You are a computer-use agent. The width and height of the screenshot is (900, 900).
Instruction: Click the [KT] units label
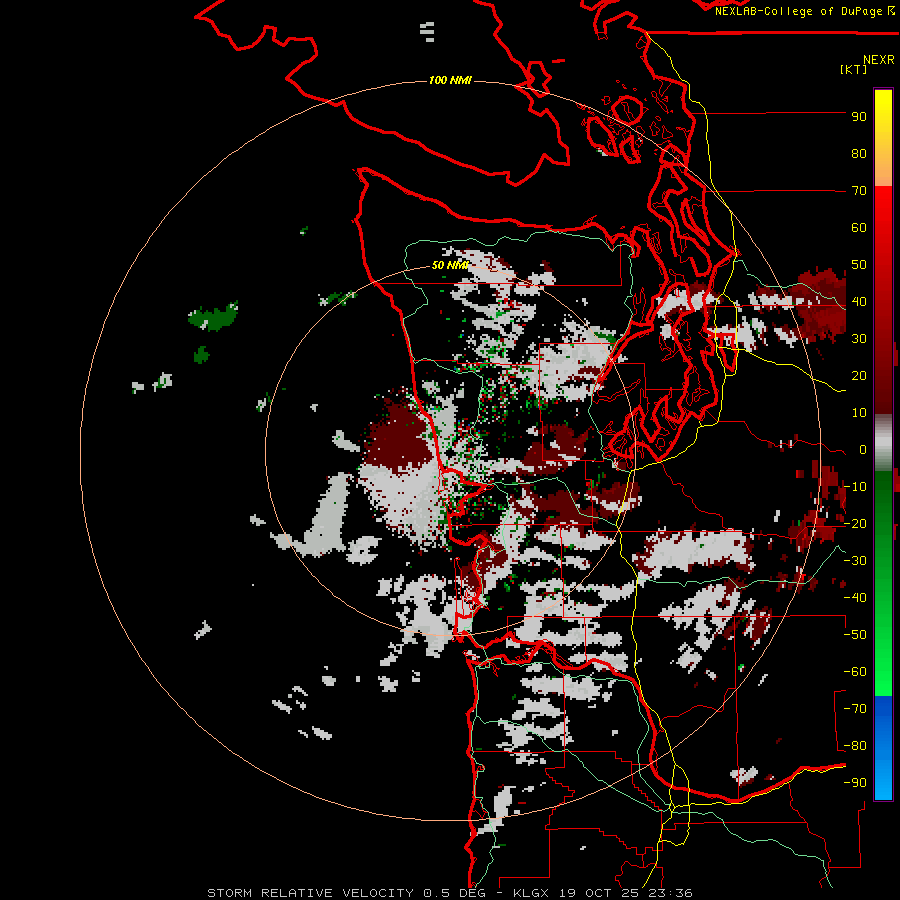pyautogui.click(x=854, y=69)
